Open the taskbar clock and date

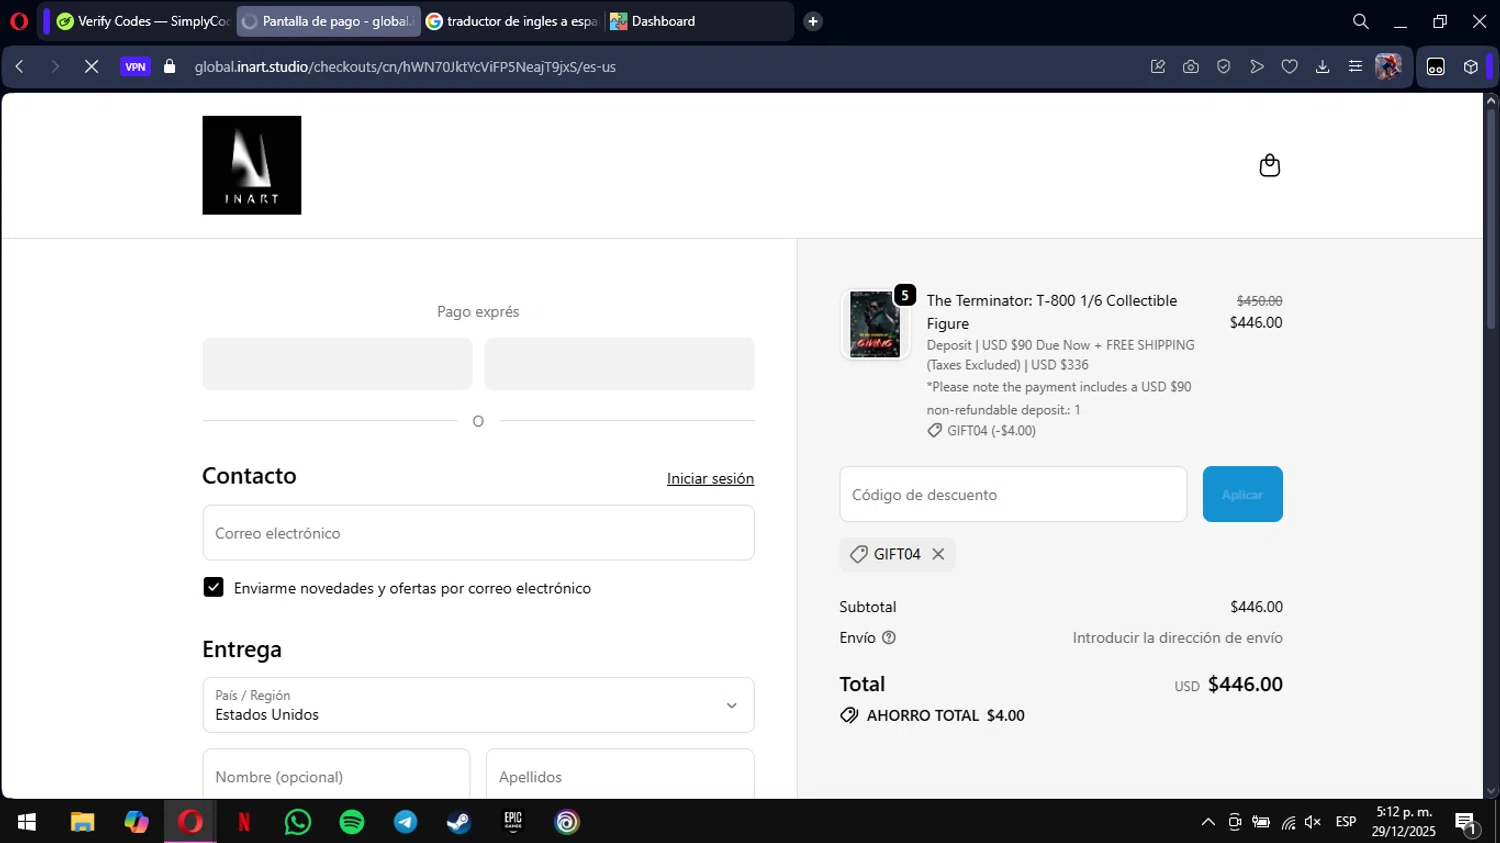(1404, 822)
